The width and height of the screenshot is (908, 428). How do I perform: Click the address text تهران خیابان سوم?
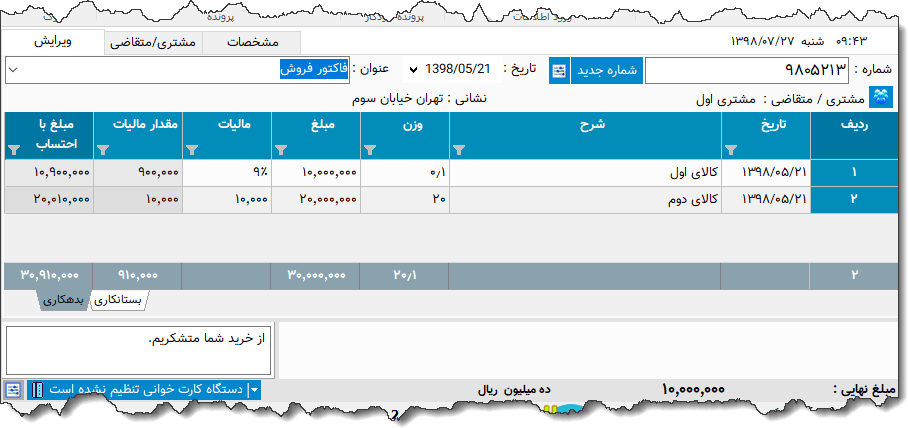[397, 98]
